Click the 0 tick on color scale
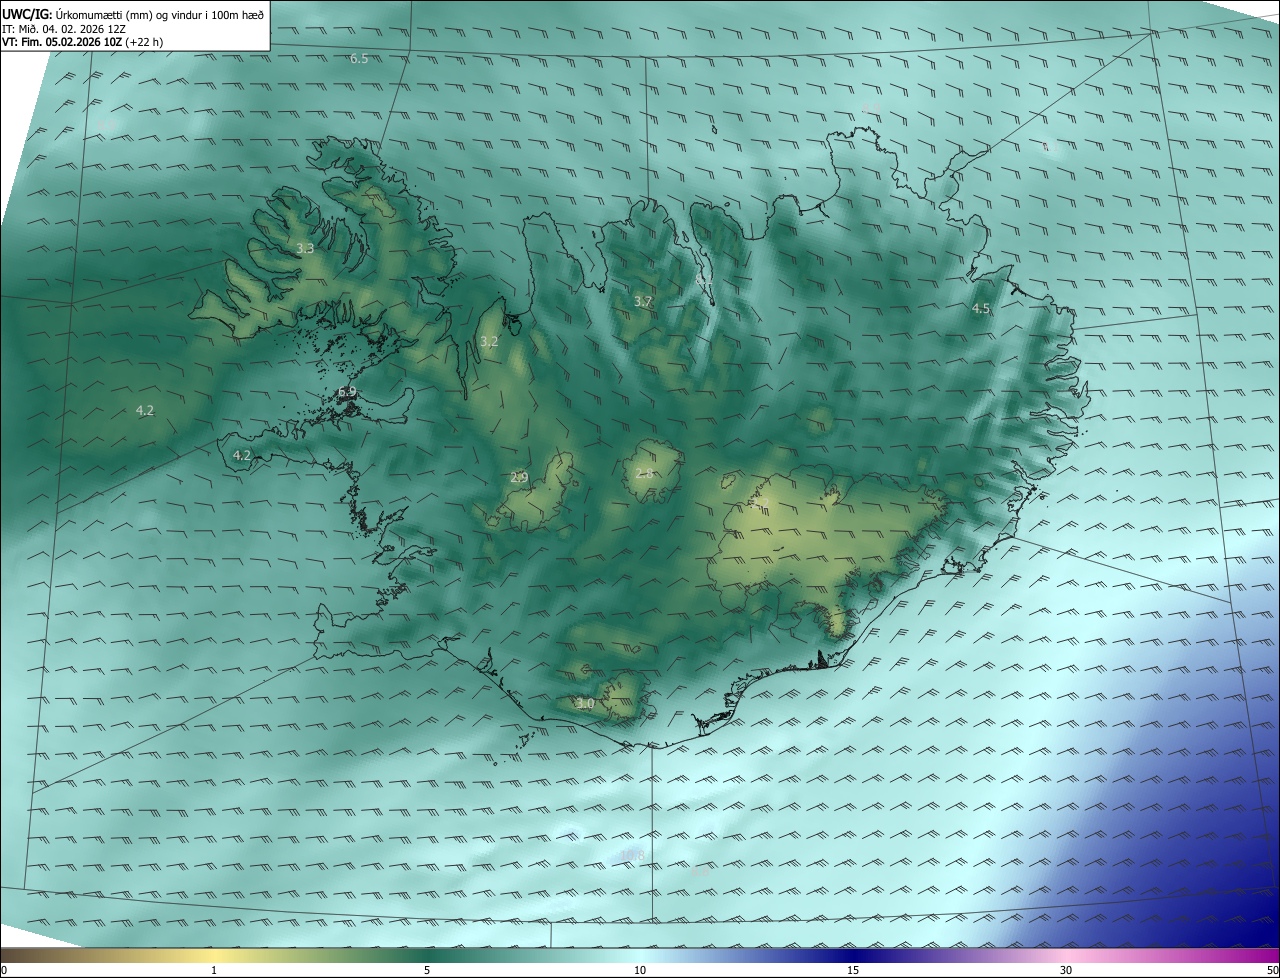This screenshot has height=978, width=1280. [x=4, y=970]
